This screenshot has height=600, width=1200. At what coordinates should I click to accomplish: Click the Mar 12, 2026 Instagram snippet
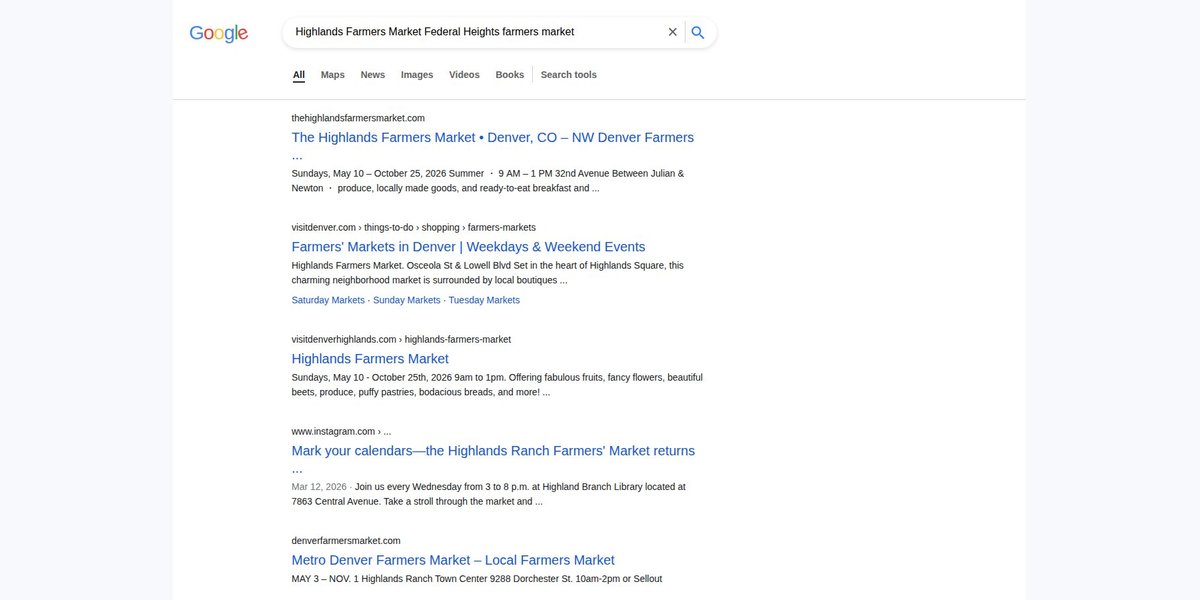click(x=489, y=494)
